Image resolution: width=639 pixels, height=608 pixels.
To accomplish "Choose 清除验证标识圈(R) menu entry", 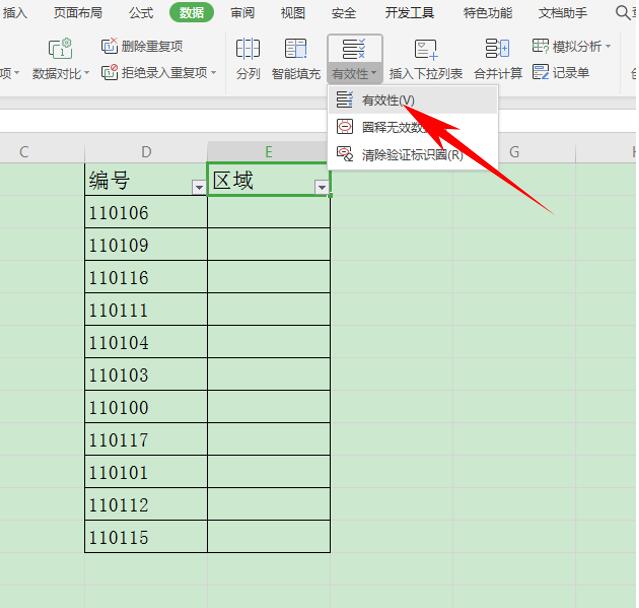I will tap(413, 154).
